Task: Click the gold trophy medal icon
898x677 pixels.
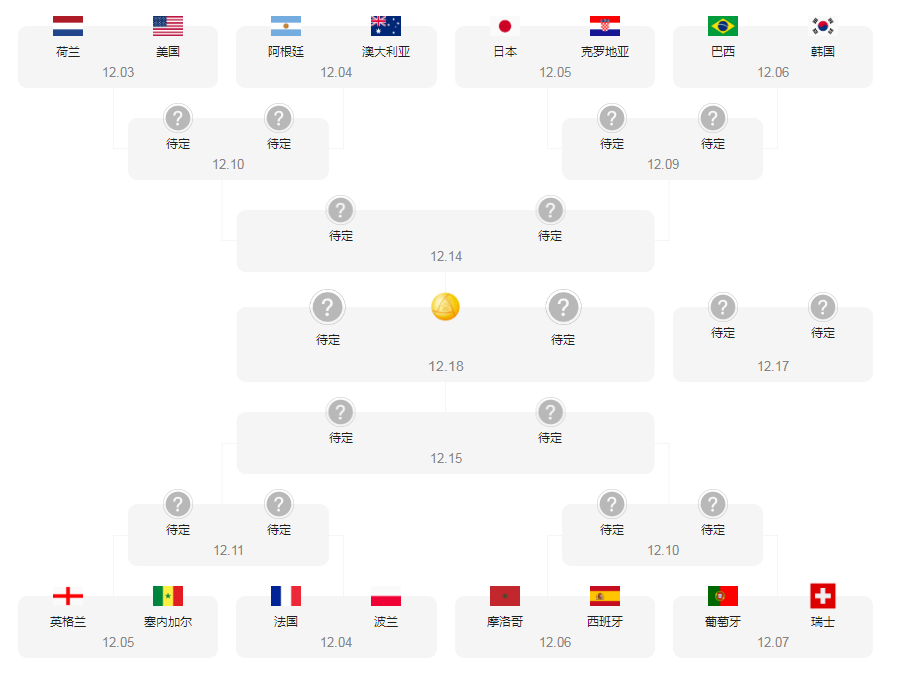Action: click(x=445, y=307)
